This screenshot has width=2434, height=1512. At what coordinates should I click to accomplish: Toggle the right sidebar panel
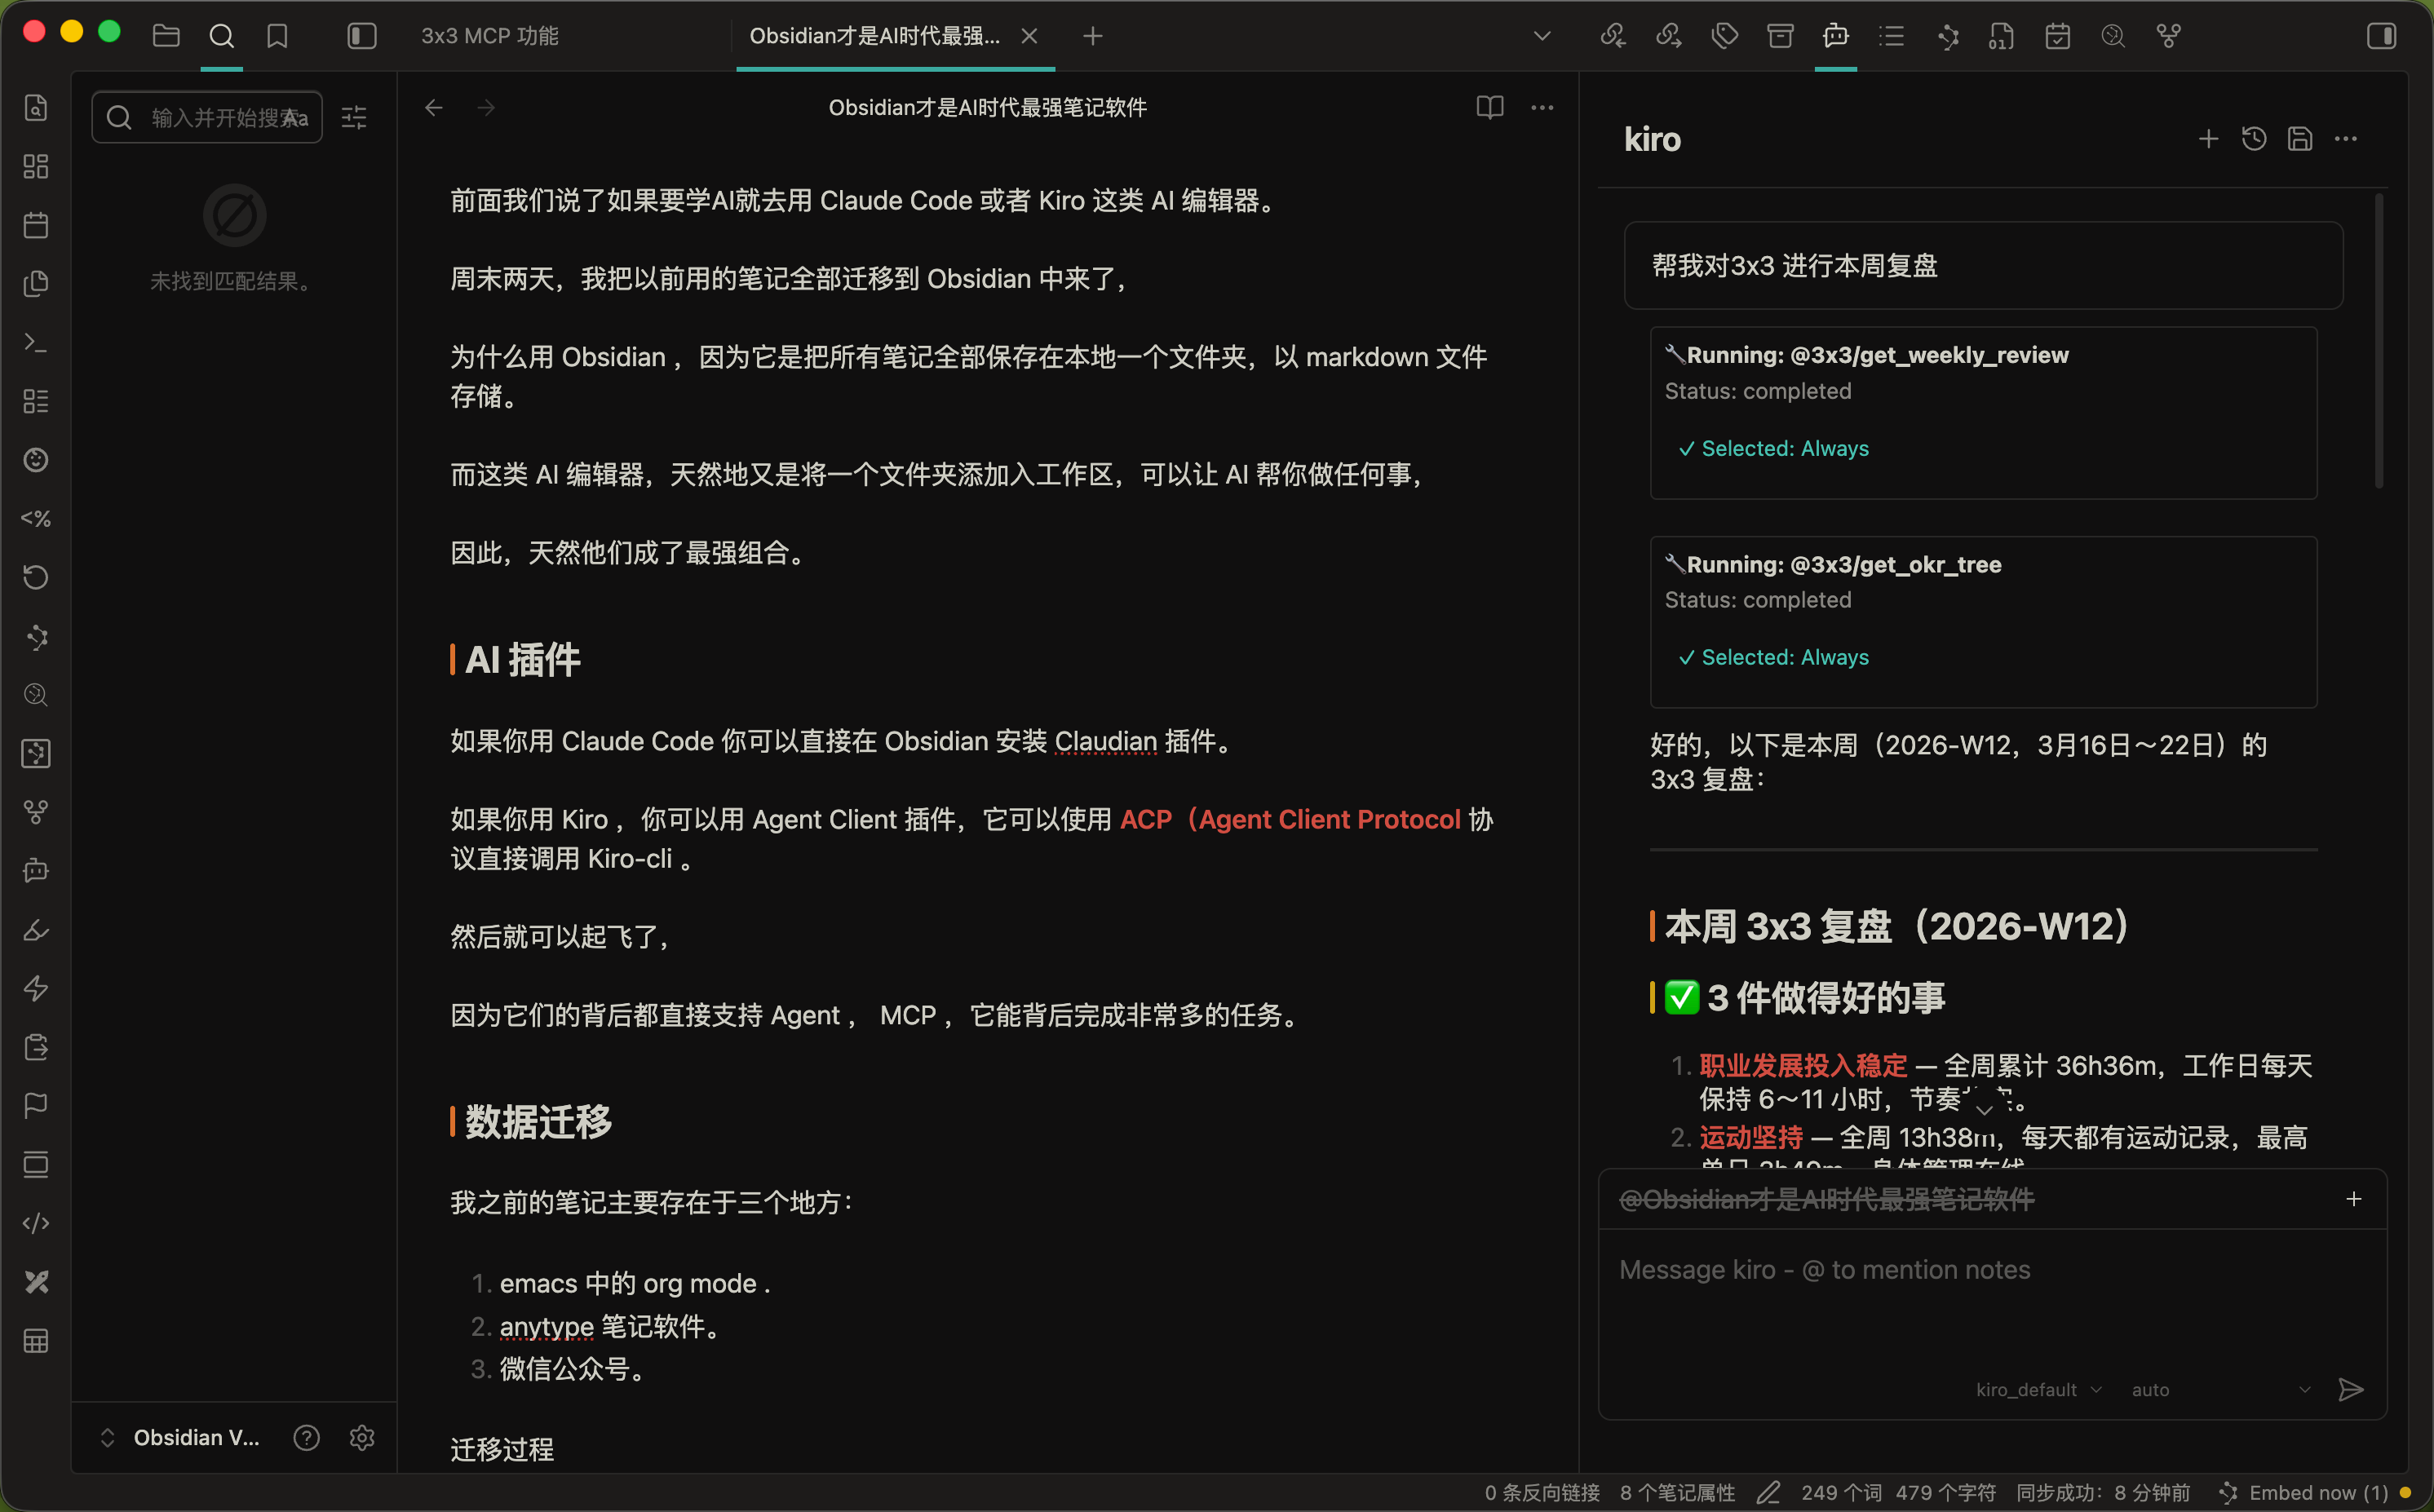[2381, 35]
